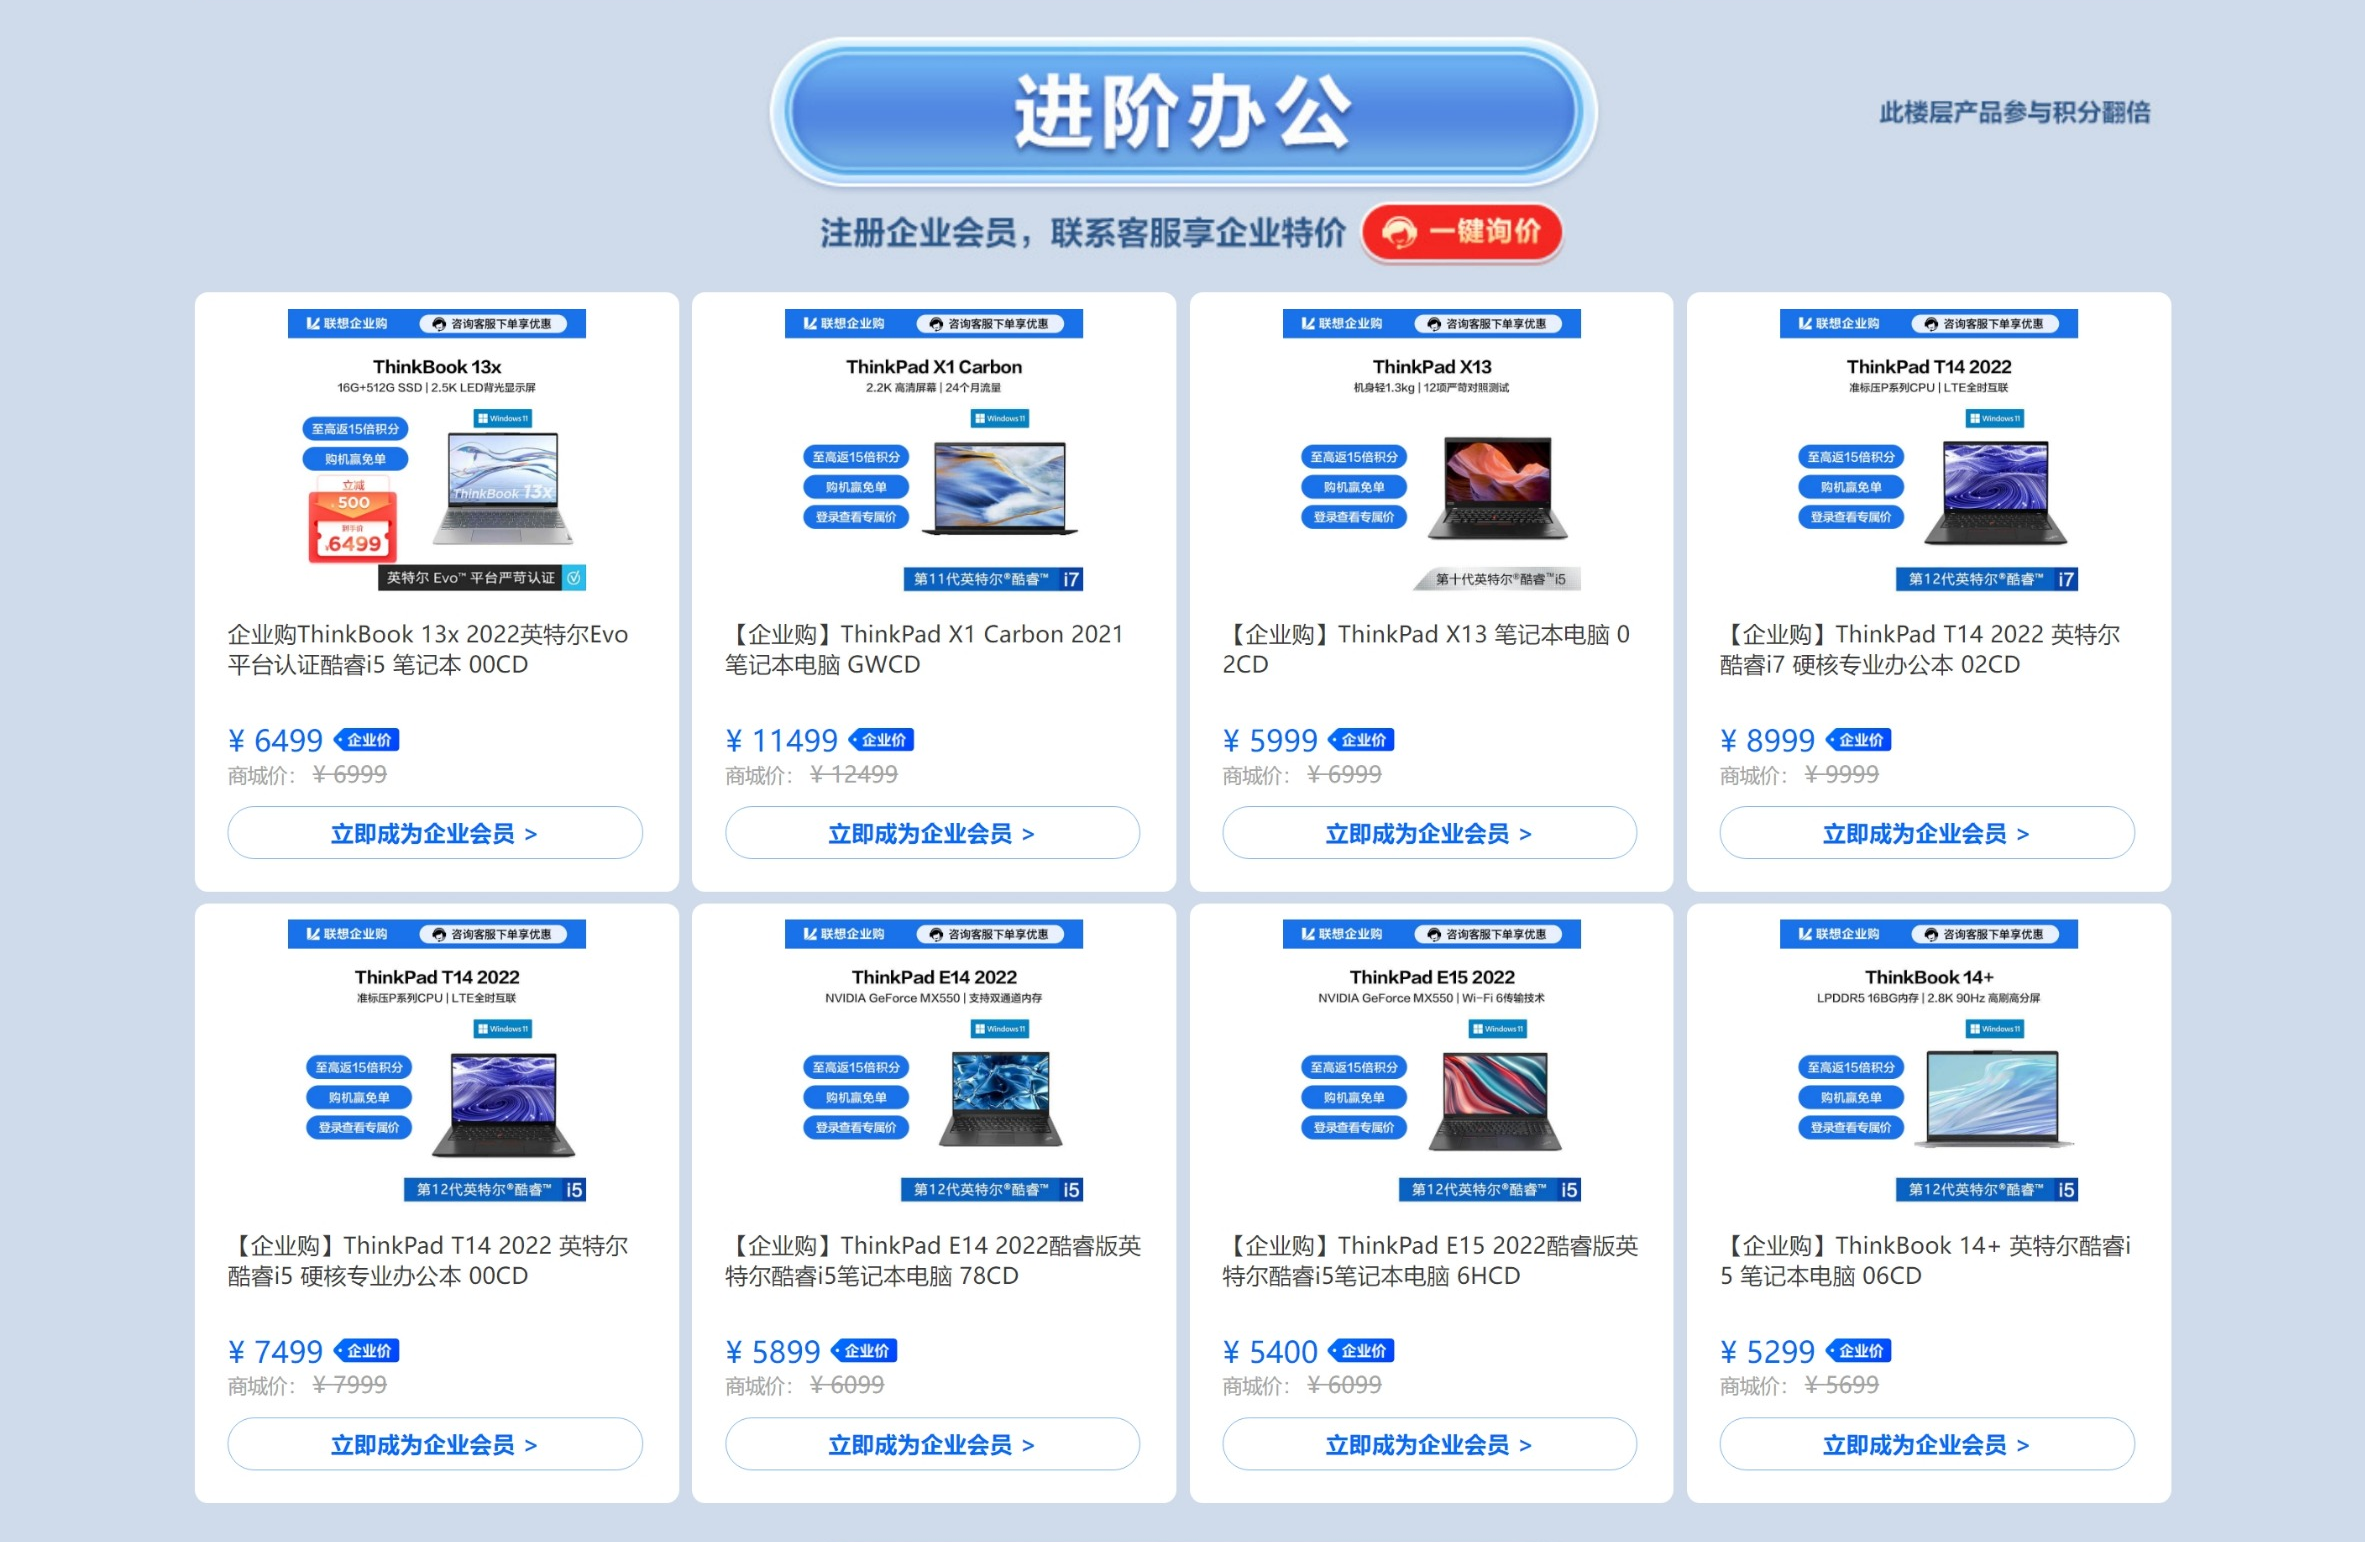Click title ThinkBook 14+ 英特尔酷睿i5 06CD
Image resolution: width=2365 pixels, height=1542 pixels.
1925,1260
